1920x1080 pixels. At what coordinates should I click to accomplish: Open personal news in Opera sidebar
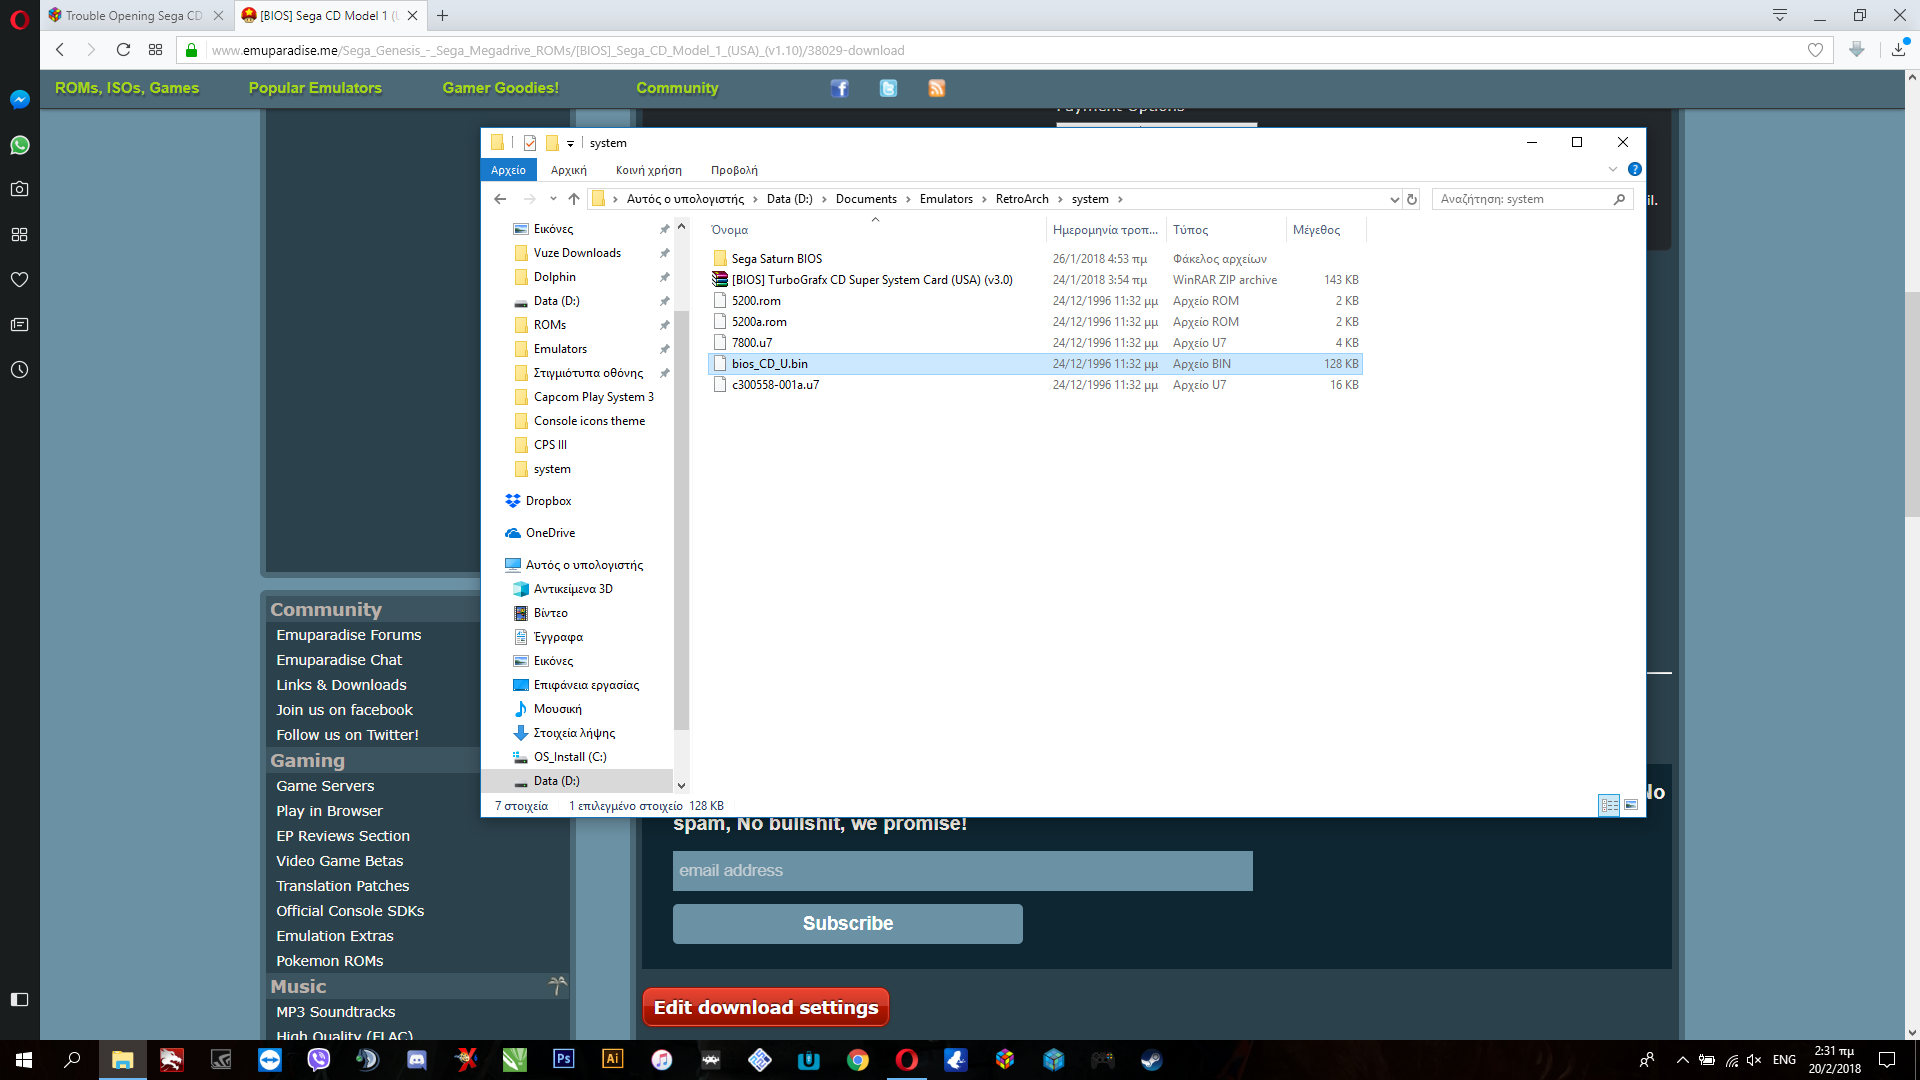pyautogui.click(x=19, y=324)
